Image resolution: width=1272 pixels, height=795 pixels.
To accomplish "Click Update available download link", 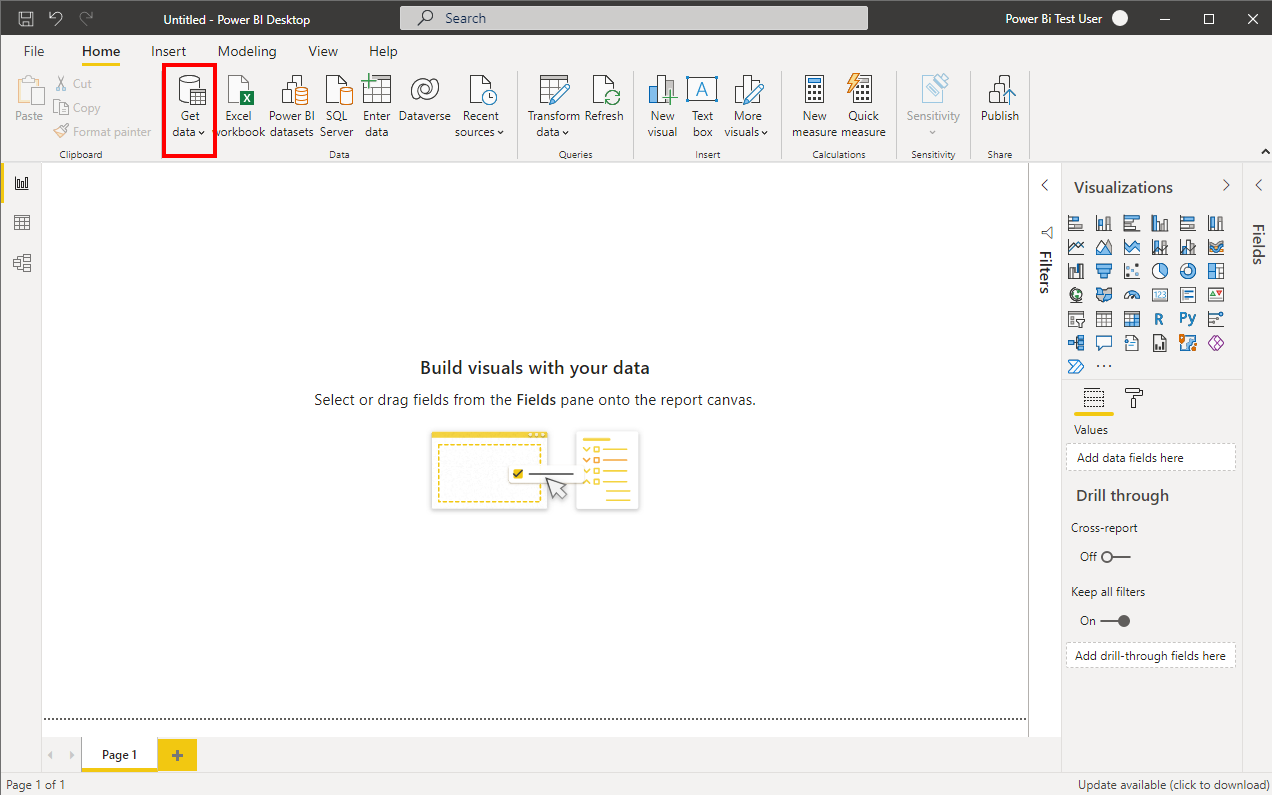I will click(x=1171, y=785).
